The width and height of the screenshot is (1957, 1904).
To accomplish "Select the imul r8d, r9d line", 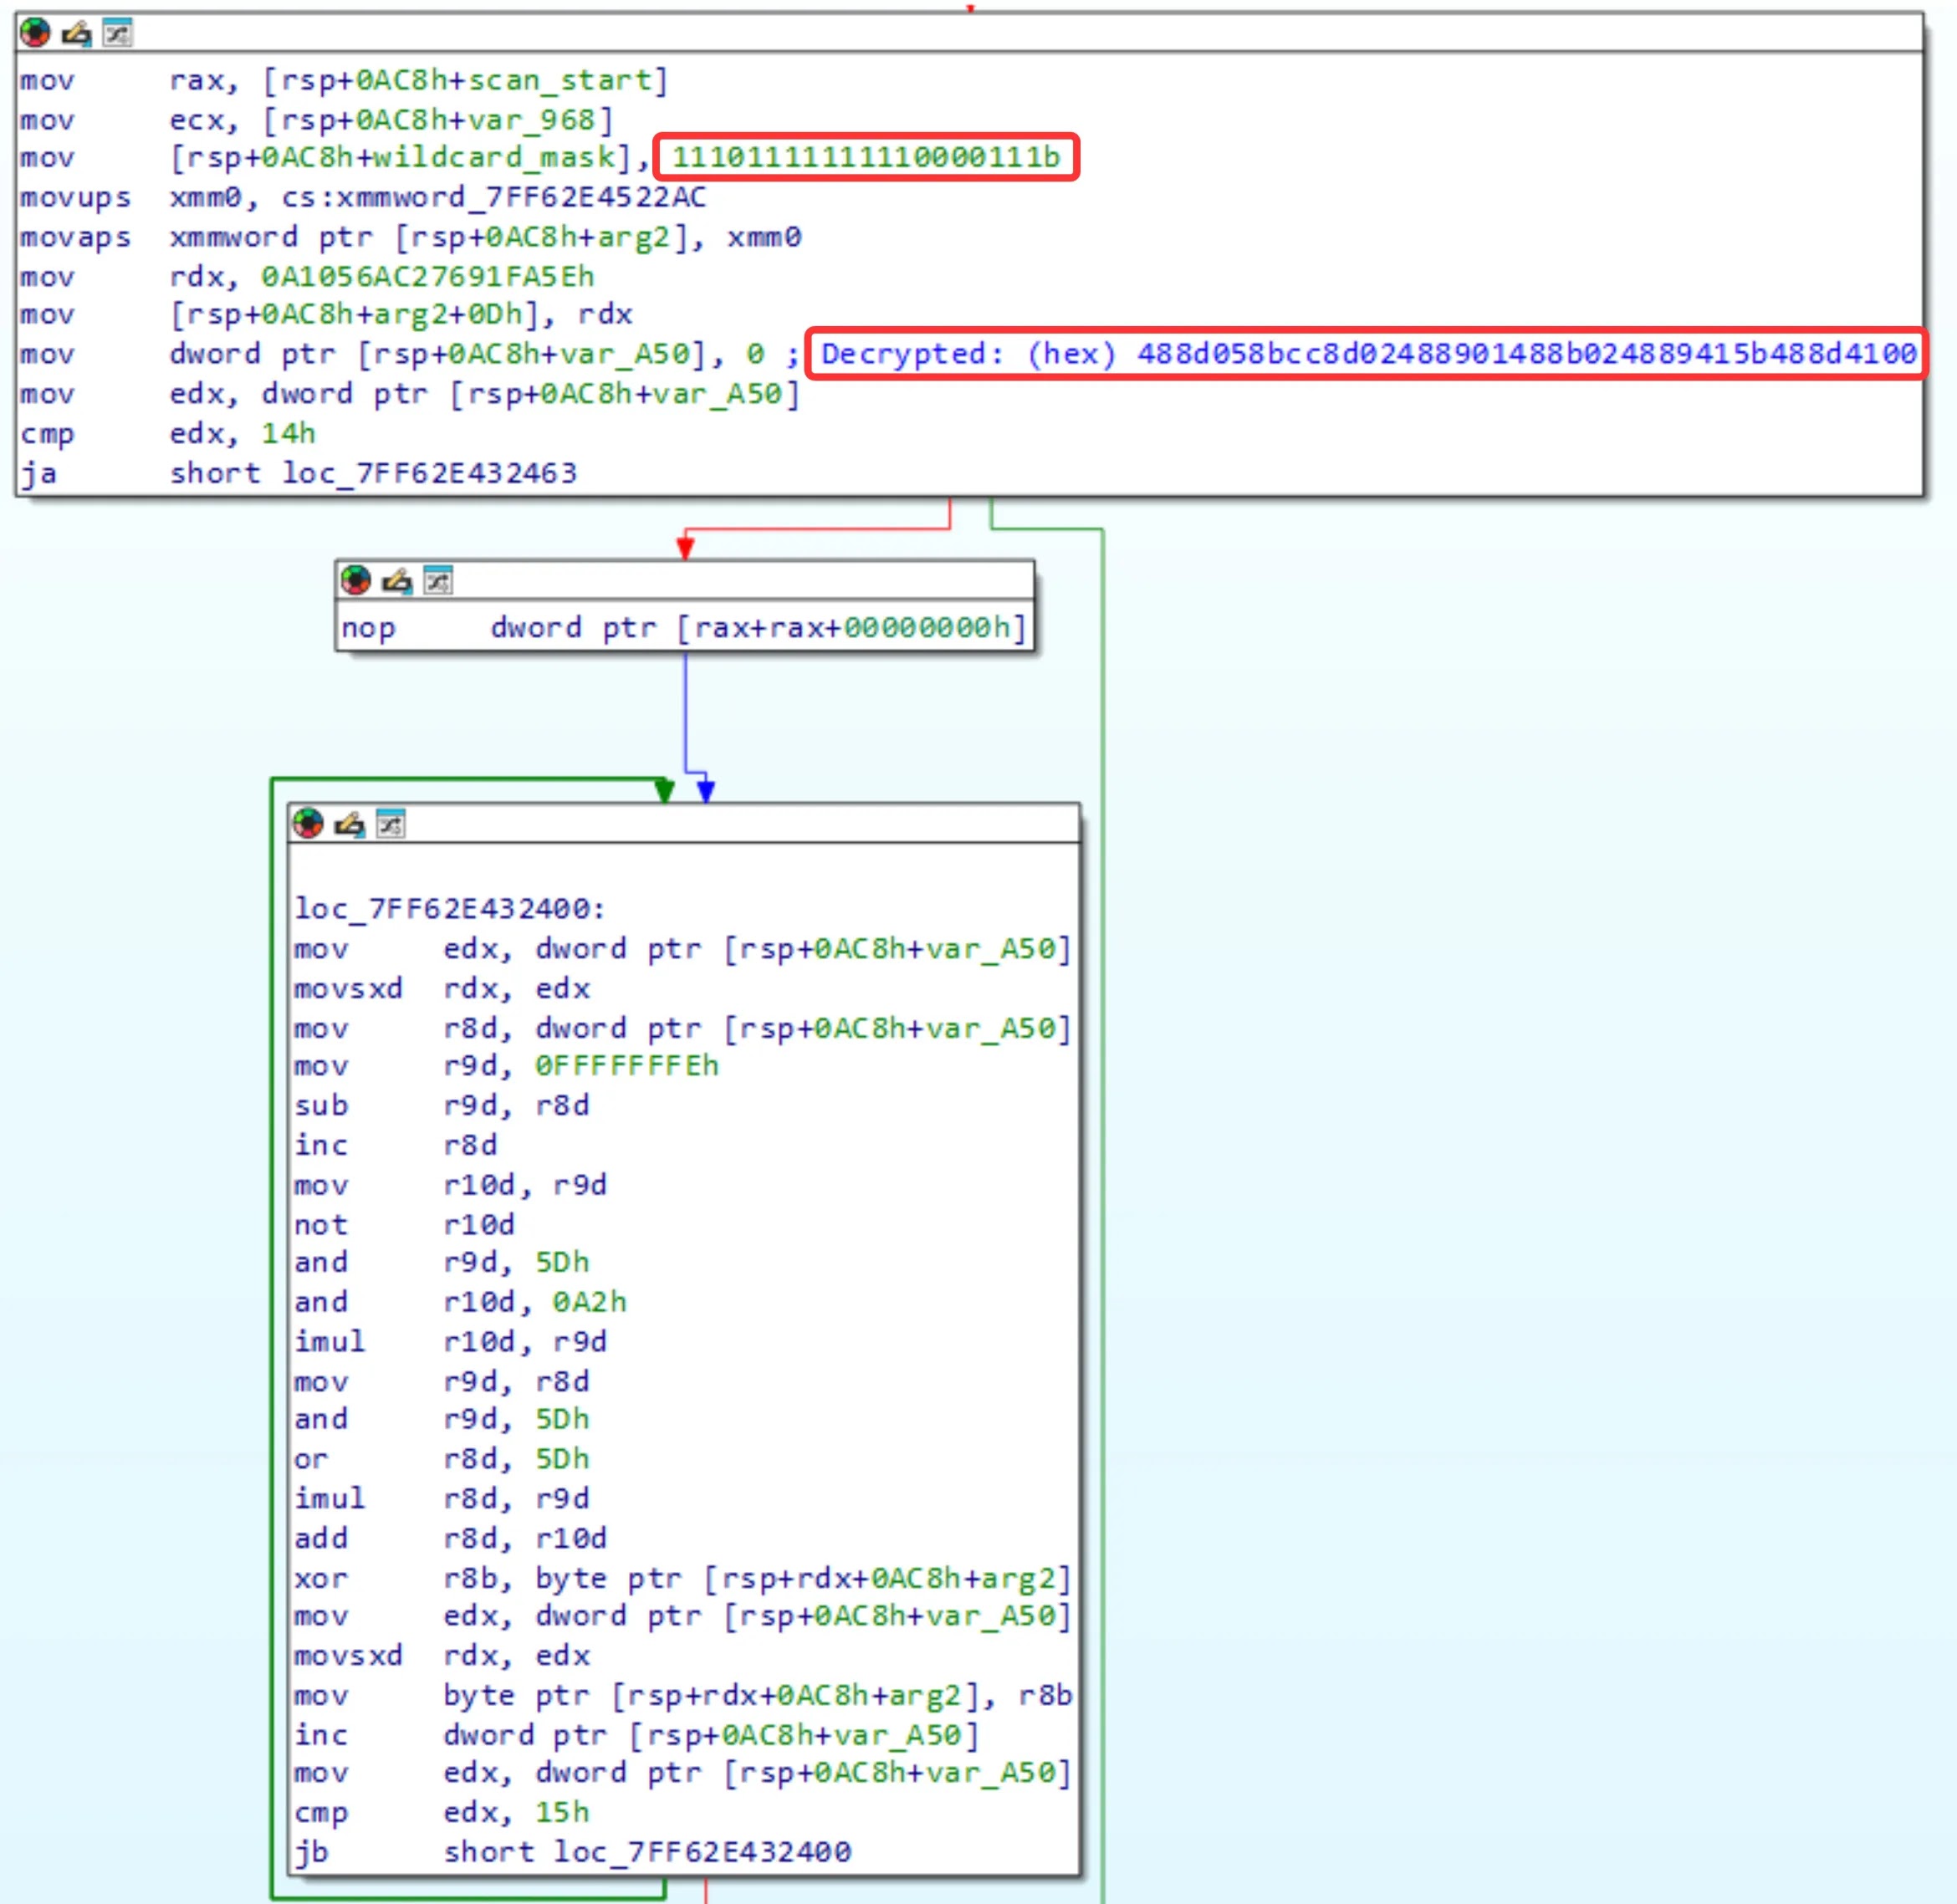I will click(x=442, y=1499).
